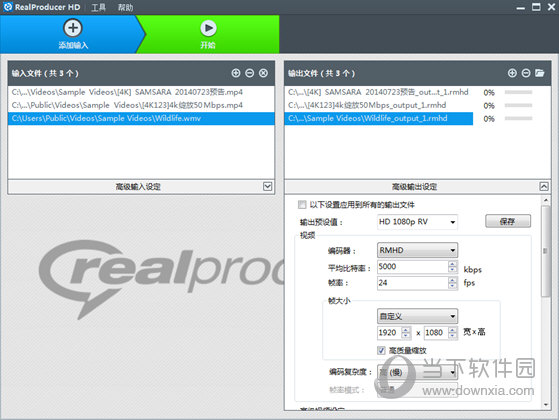Click the frame rate 24 field
The image size is (559, 420).
click(x=412, y=283)
